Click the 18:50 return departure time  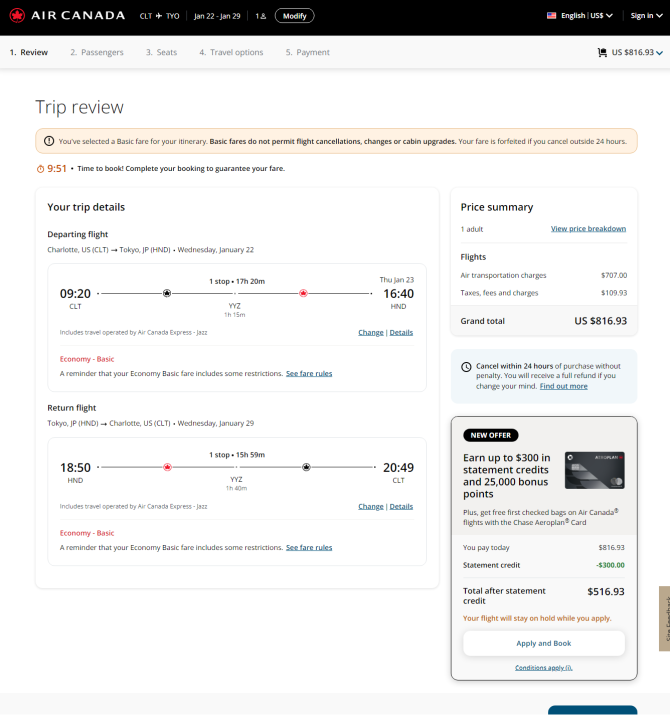pyautogui.click(x=75, y=468)
